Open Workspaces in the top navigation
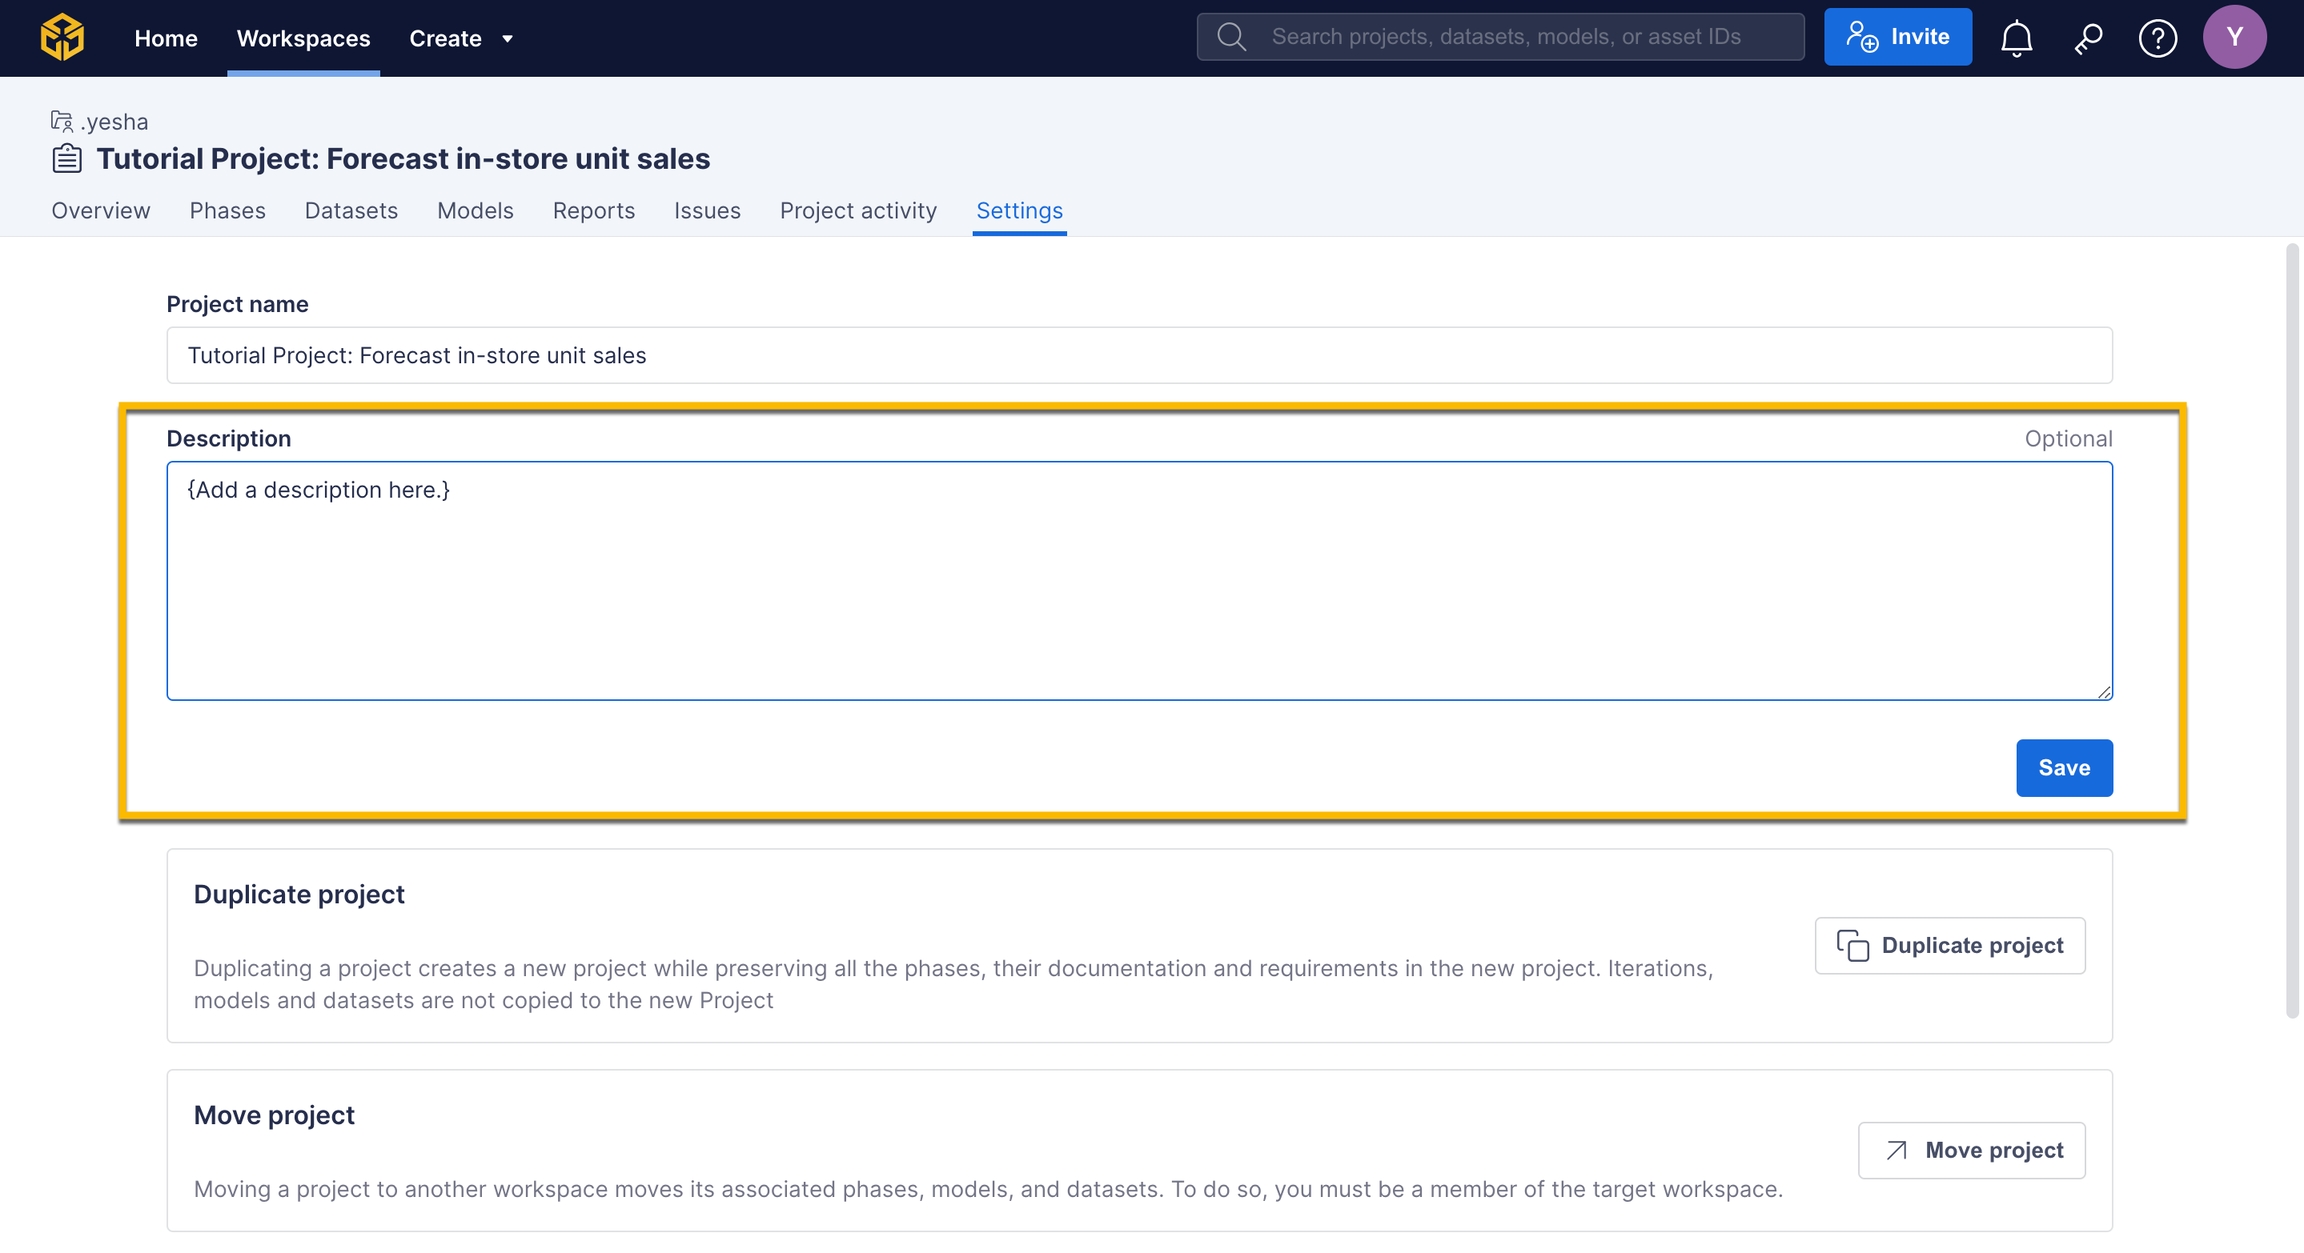The image size is (2304, 1253). click(303, 38)
